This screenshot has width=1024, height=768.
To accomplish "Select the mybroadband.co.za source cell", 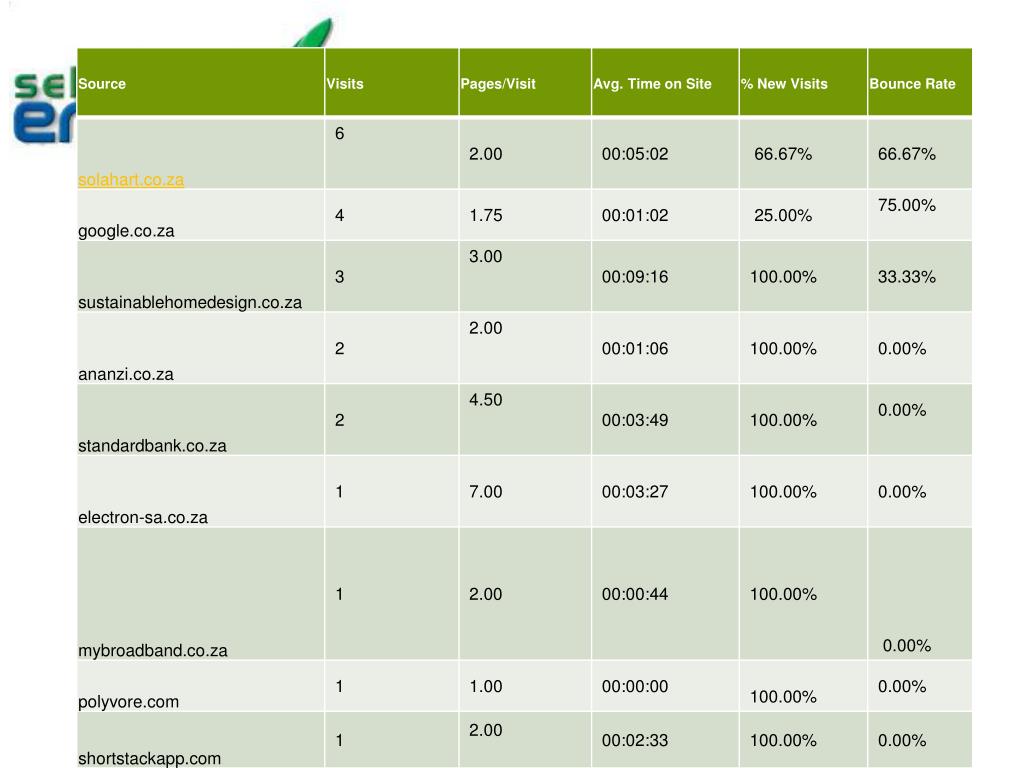I will click(200, 594).
